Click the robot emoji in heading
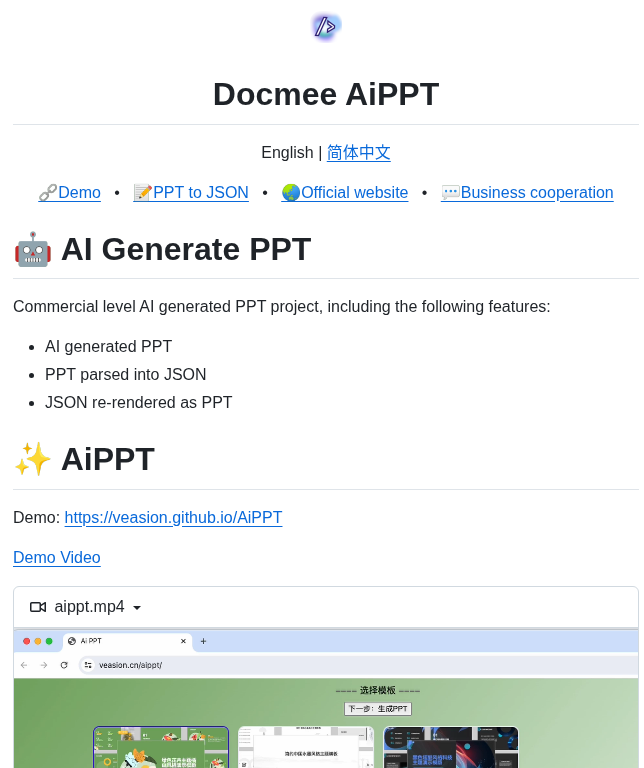Image resolution: width=644 pixels, height=768 pixels. pyautogui.click(x=33, y=249)
